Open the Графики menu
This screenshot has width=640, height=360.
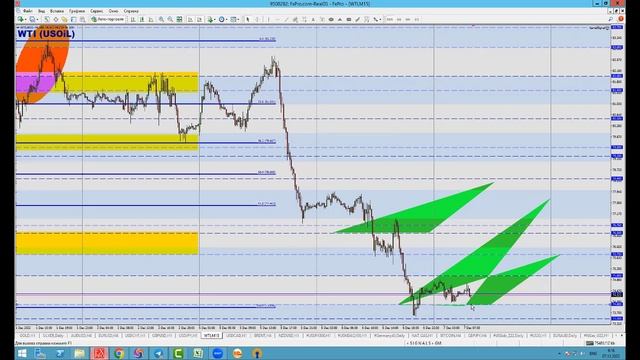(x=77, y=11)
